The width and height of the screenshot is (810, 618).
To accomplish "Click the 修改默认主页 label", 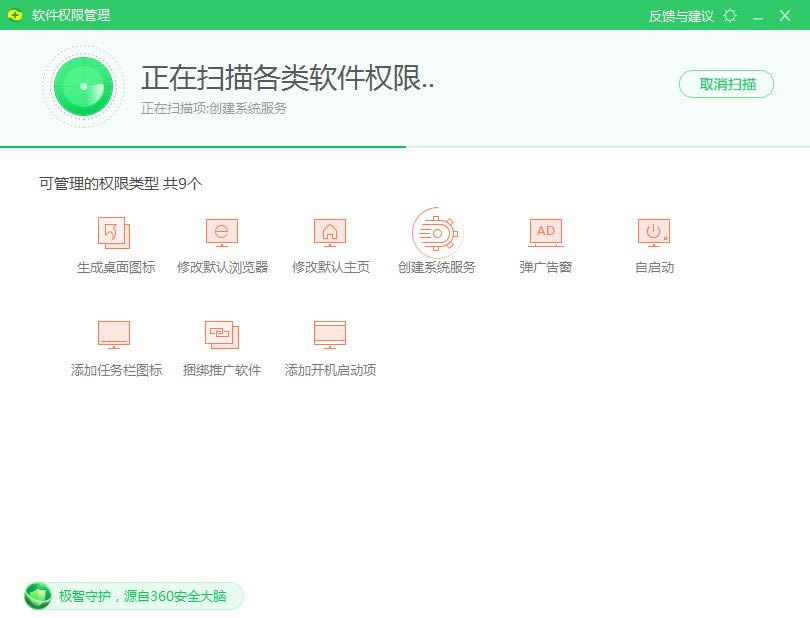I will point(331,267).
